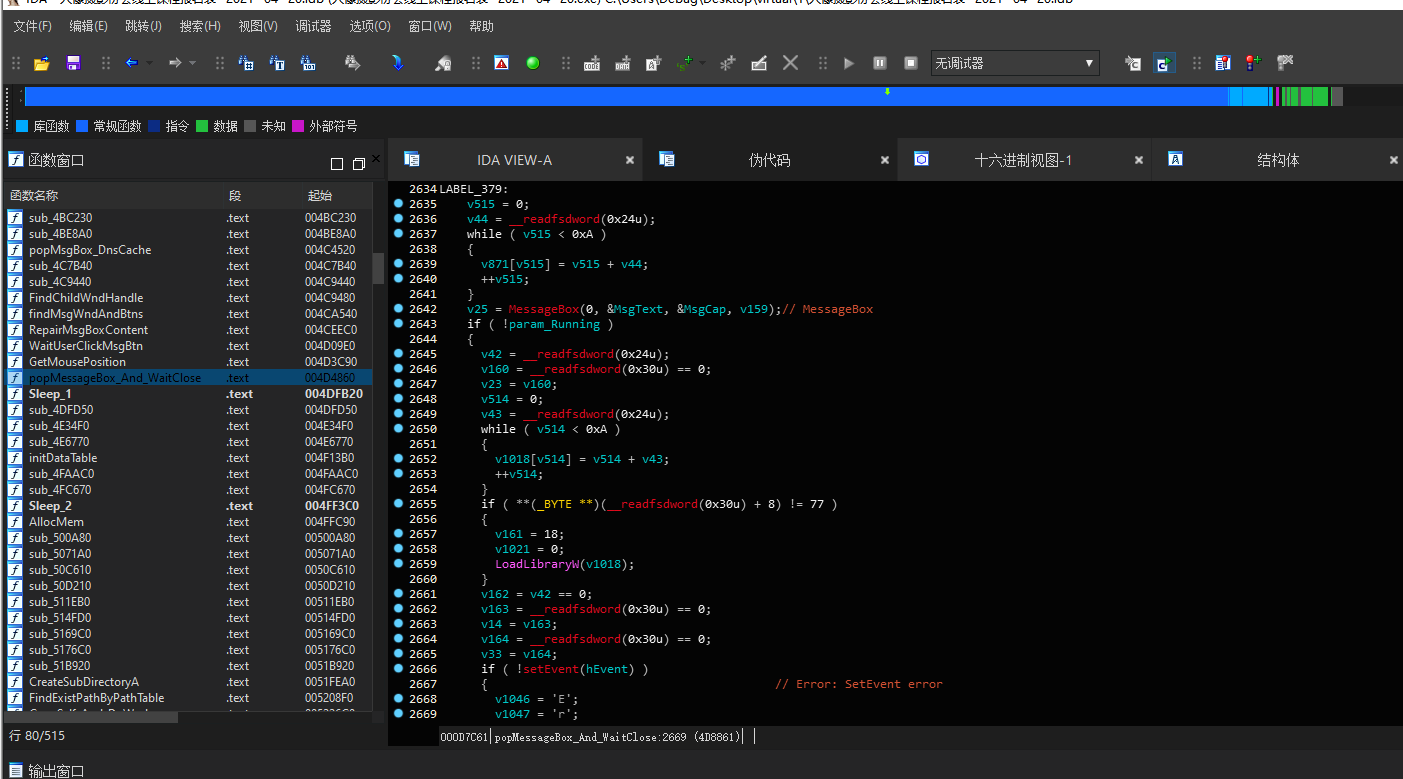The image size is (1403, 779).
Task: Toggle breakpoint dot on line 2666
Action: [399, 669]
